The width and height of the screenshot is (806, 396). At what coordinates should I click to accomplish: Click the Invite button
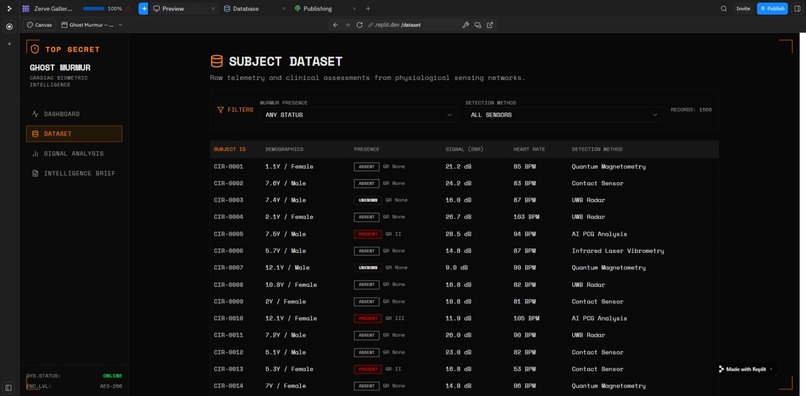pyautogui.click(x=743, y=9)
